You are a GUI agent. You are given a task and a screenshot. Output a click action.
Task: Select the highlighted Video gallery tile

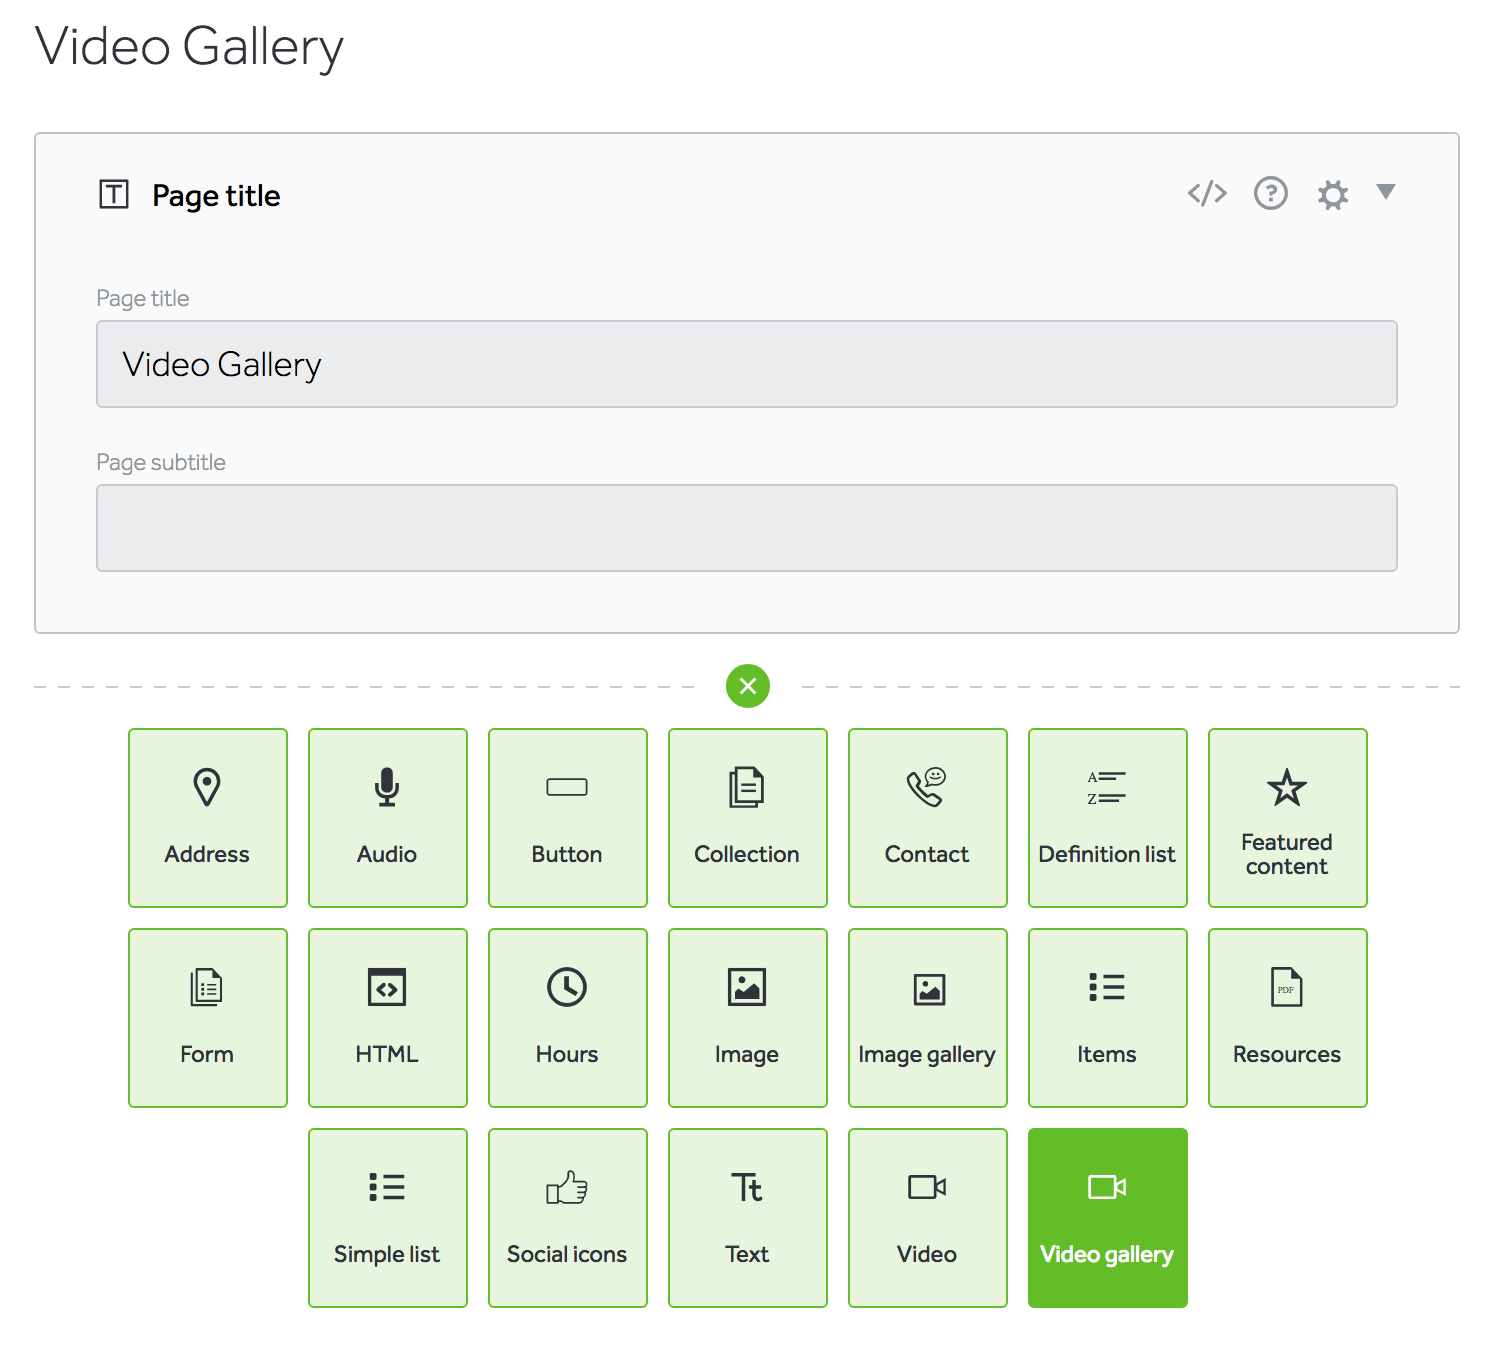click(1108, 1218)
